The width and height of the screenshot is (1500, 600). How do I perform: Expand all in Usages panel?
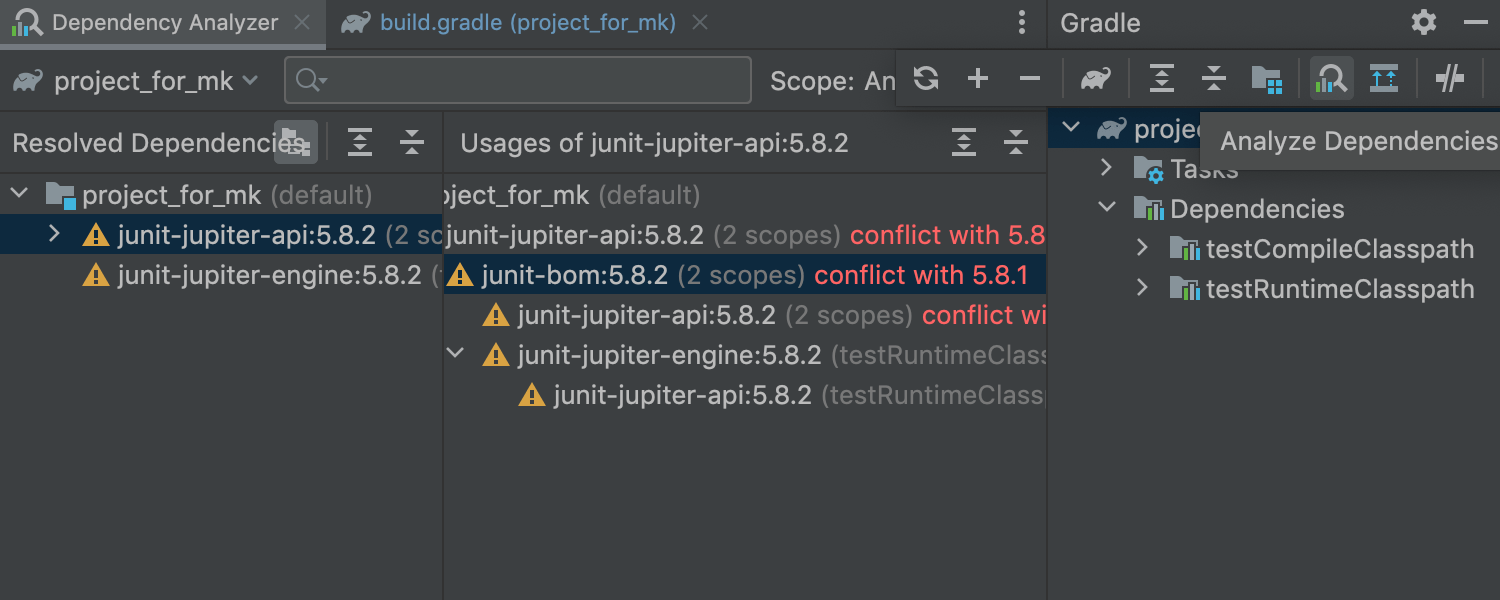pos(963,142)
